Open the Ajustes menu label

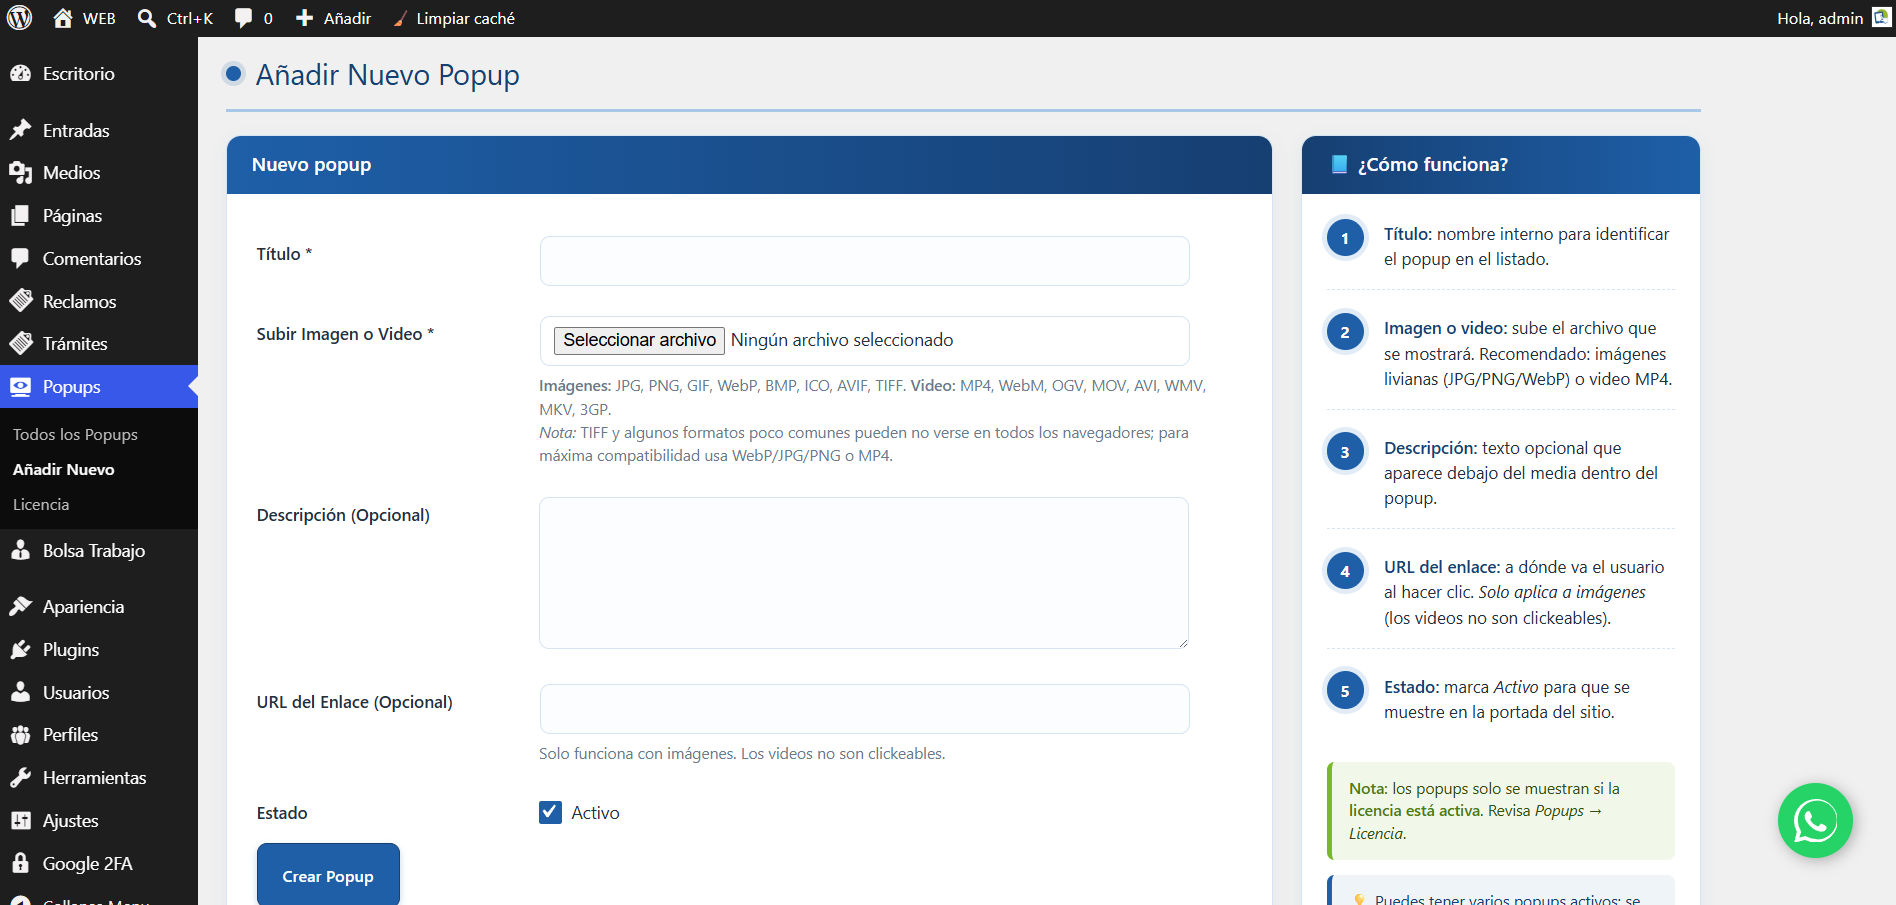[70, 821]
